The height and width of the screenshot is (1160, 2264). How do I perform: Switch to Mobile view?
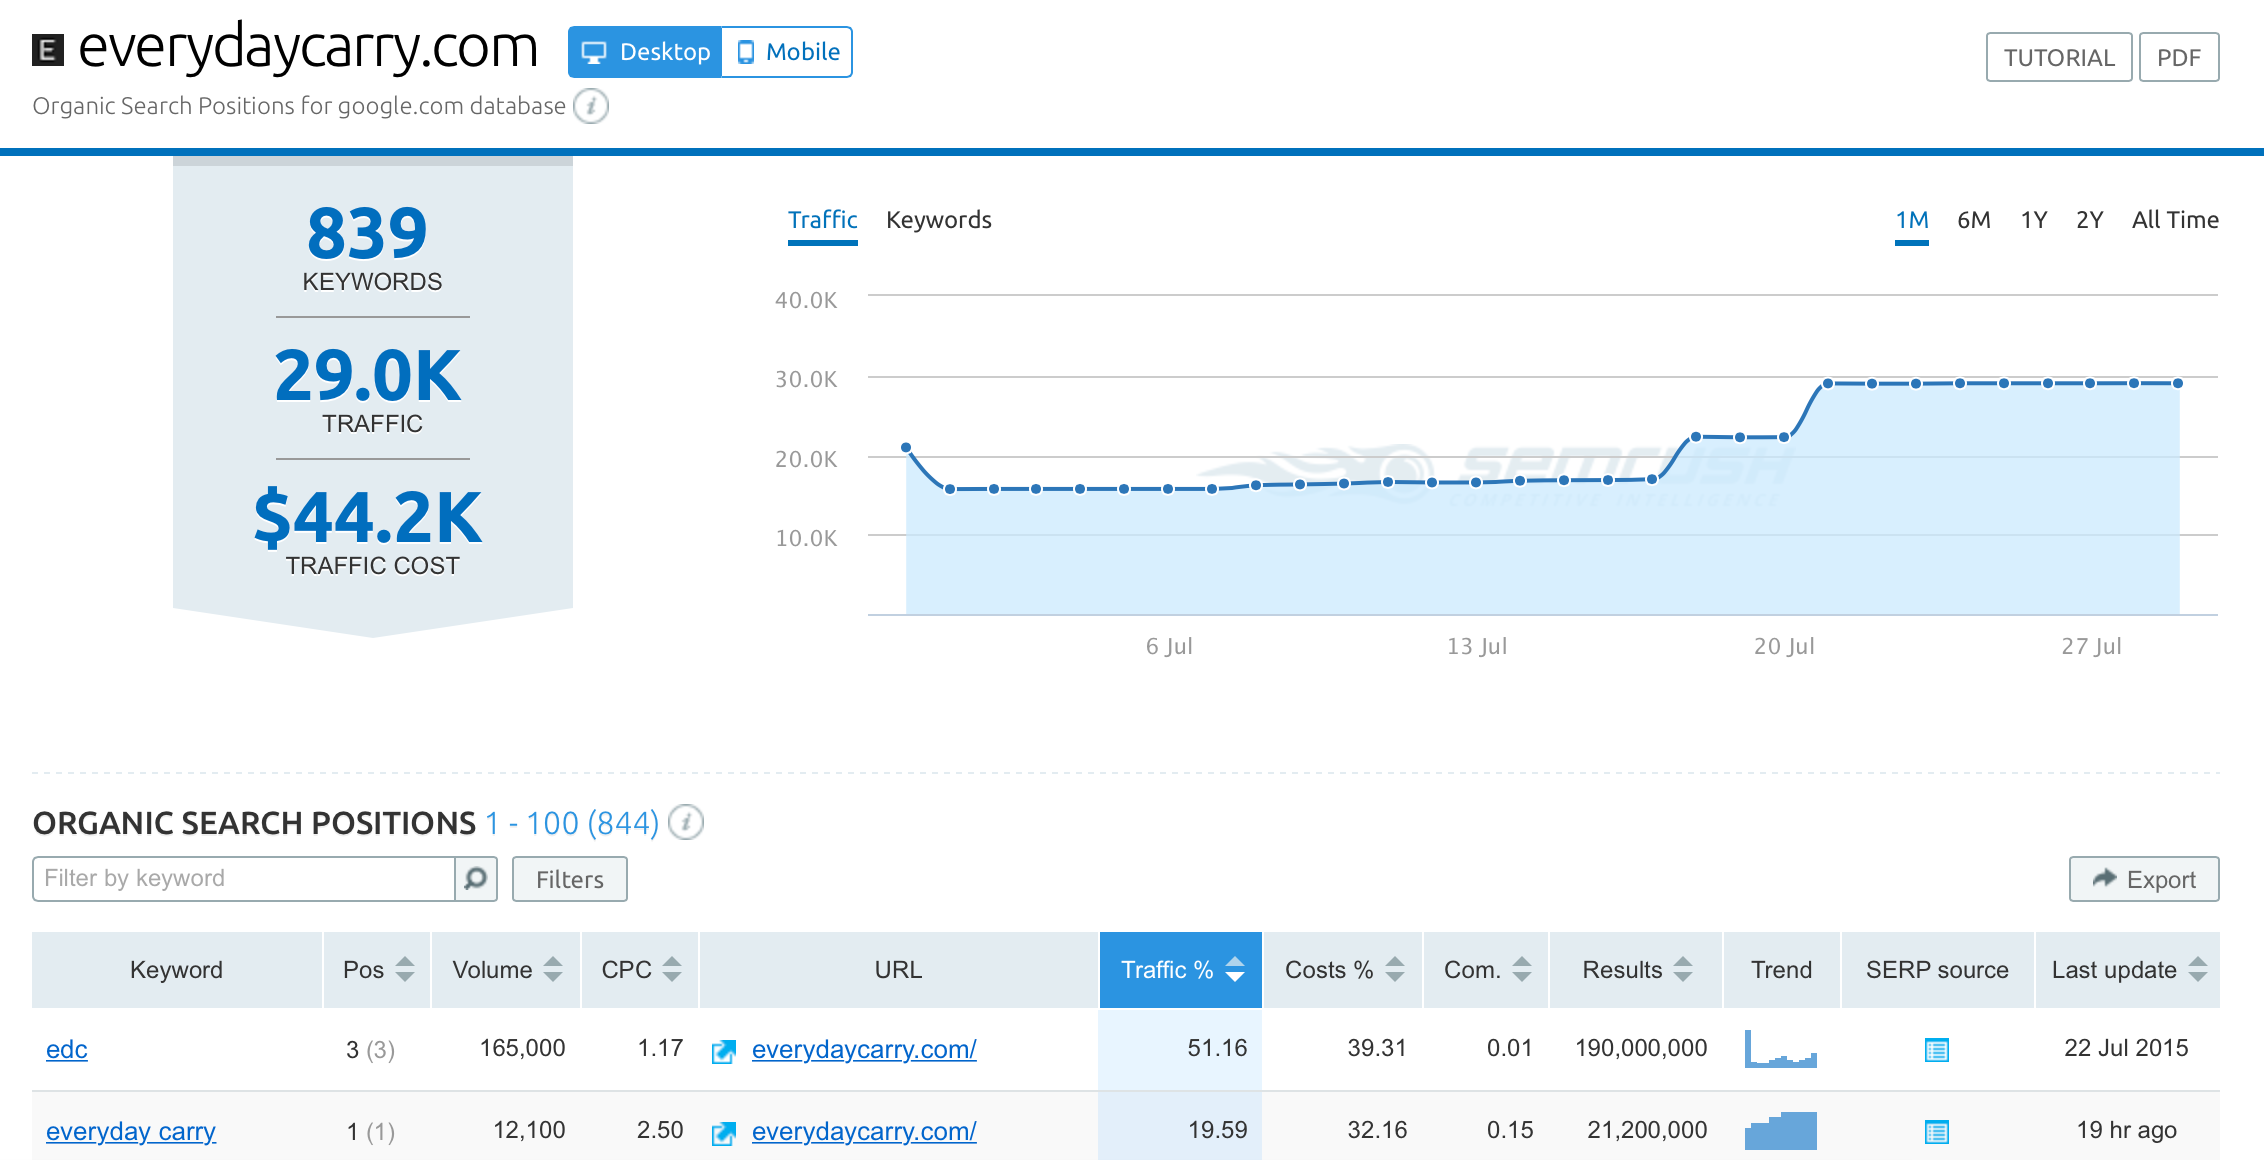[787, 52]
